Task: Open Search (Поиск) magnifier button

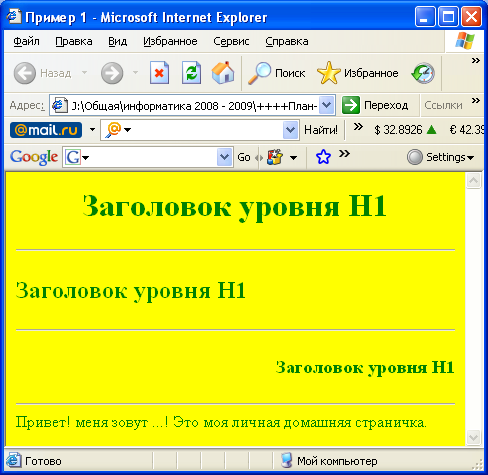Action: tap(277, 73)
